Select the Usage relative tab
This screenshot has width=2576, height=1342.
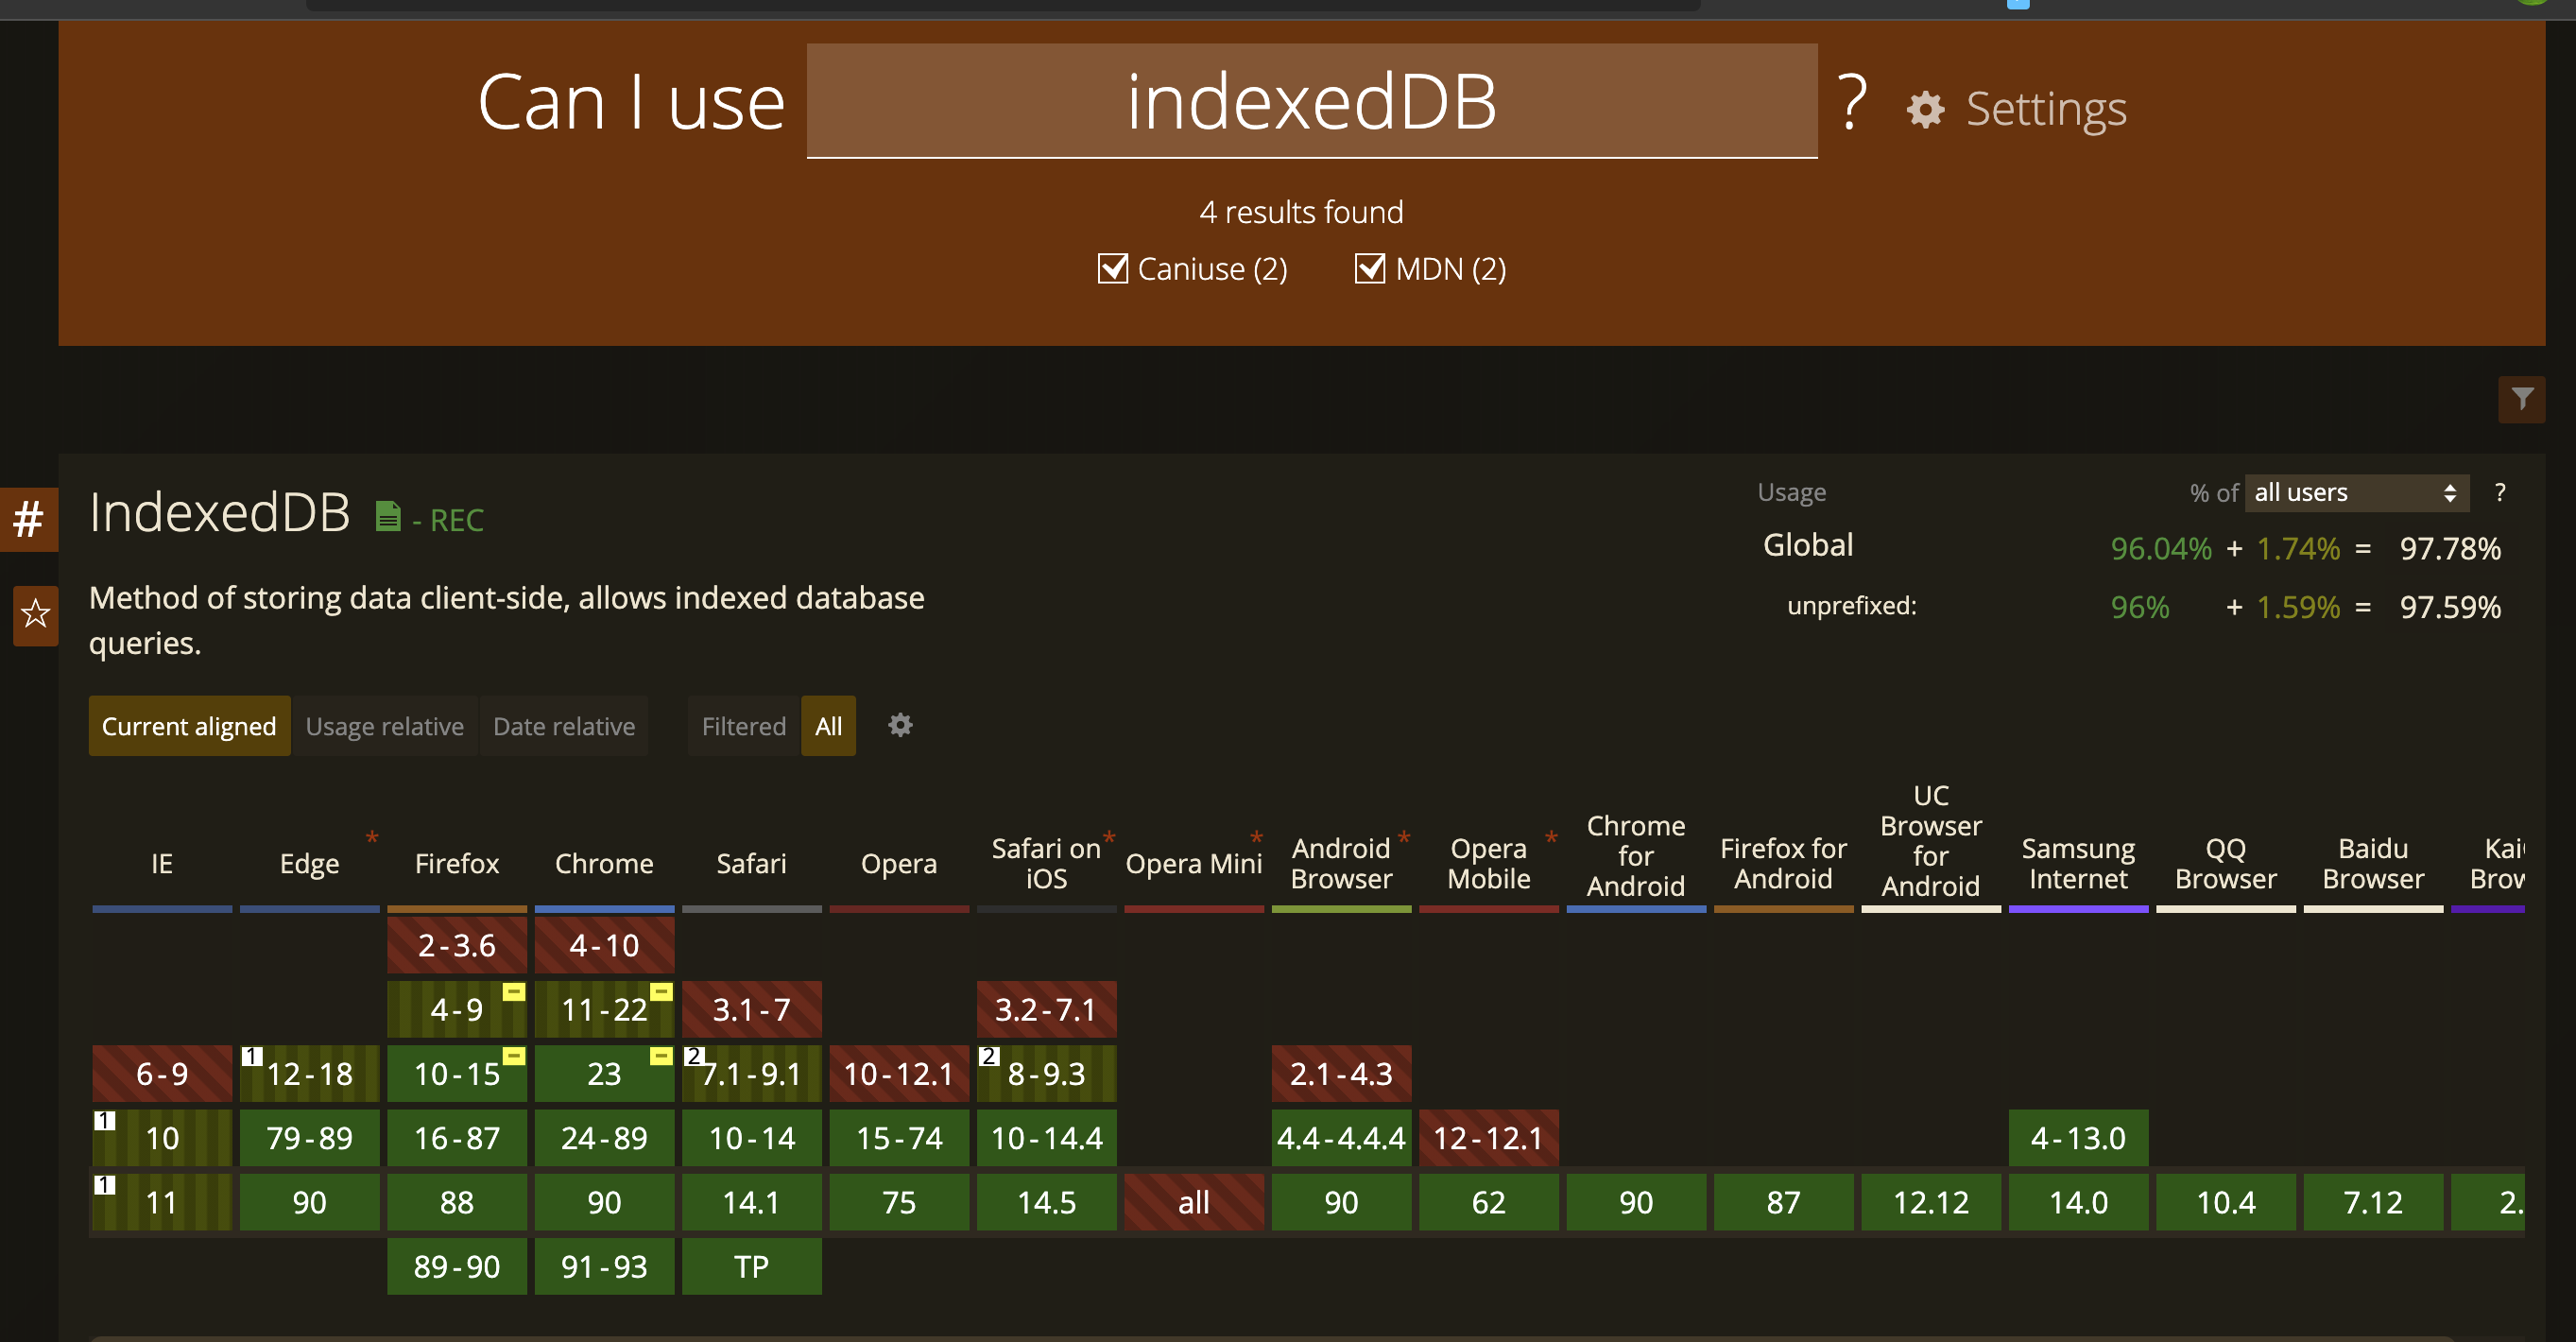pyautogui.click(x=384, y=726)
